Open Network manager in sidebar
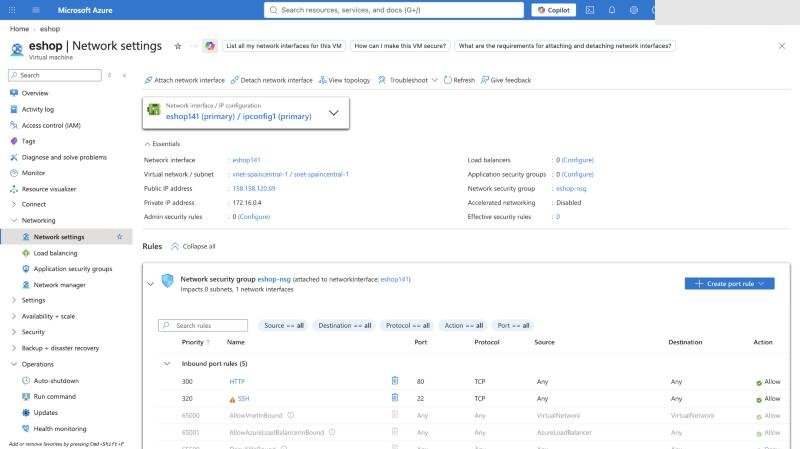 [59, 285]
